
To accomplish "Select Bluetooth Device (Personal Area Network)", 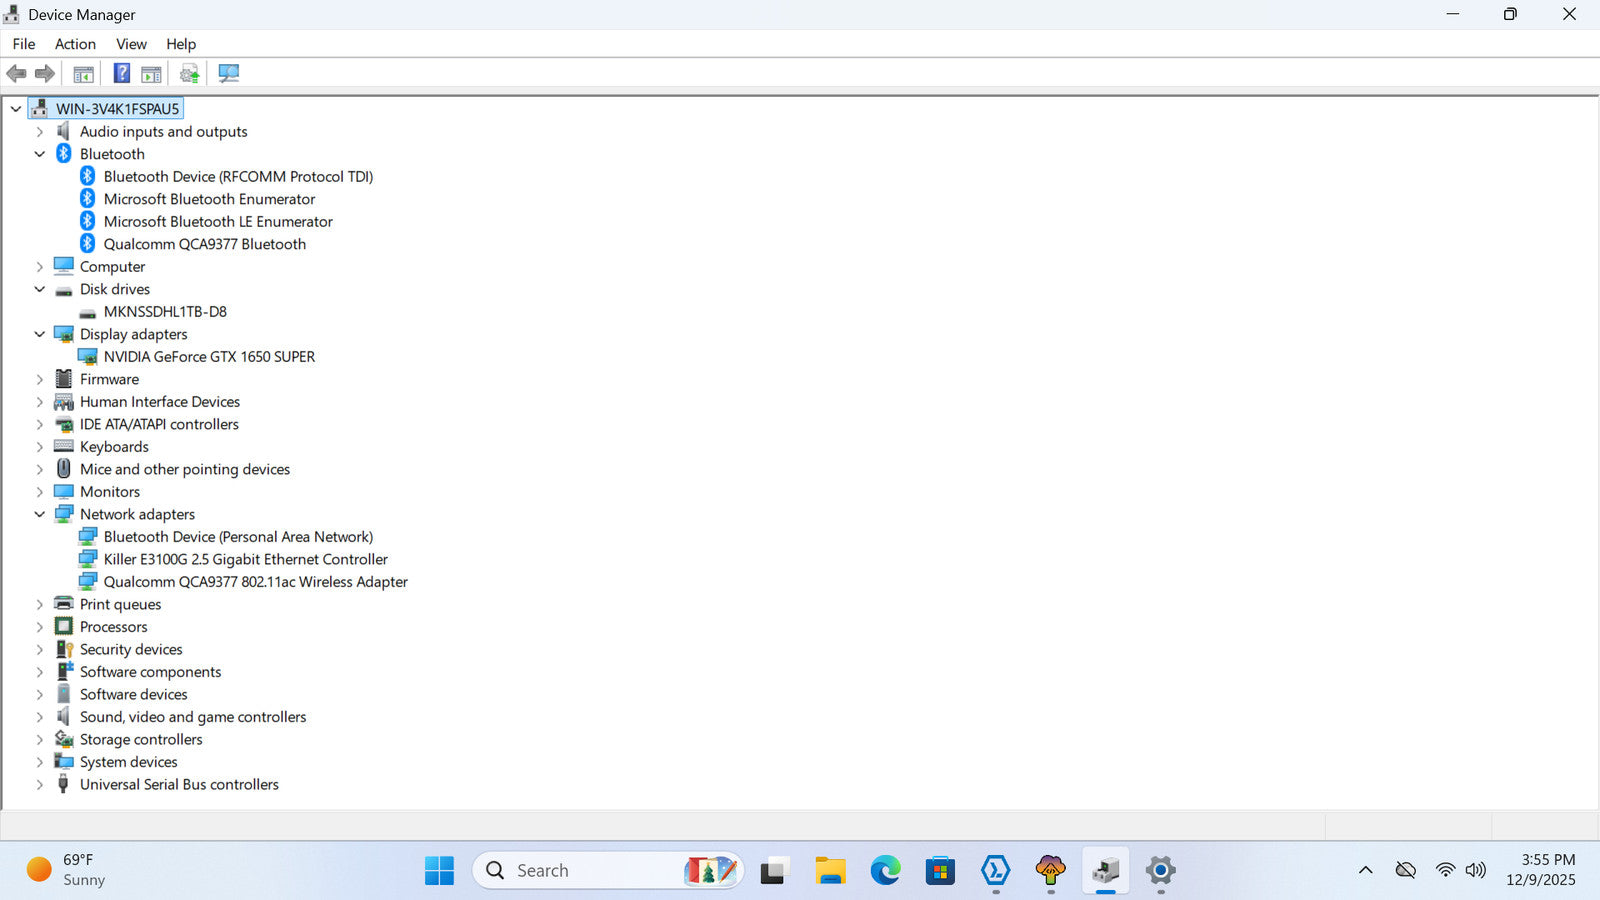I will click(x=238, y=537).
